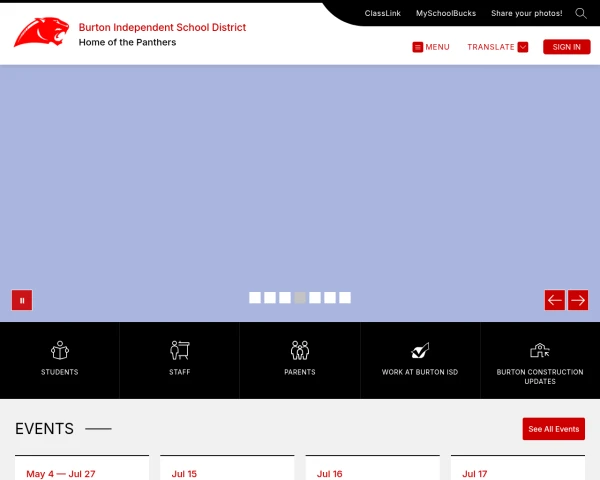
Task: Select the active gray slide indicator
Action: [300, 297]
